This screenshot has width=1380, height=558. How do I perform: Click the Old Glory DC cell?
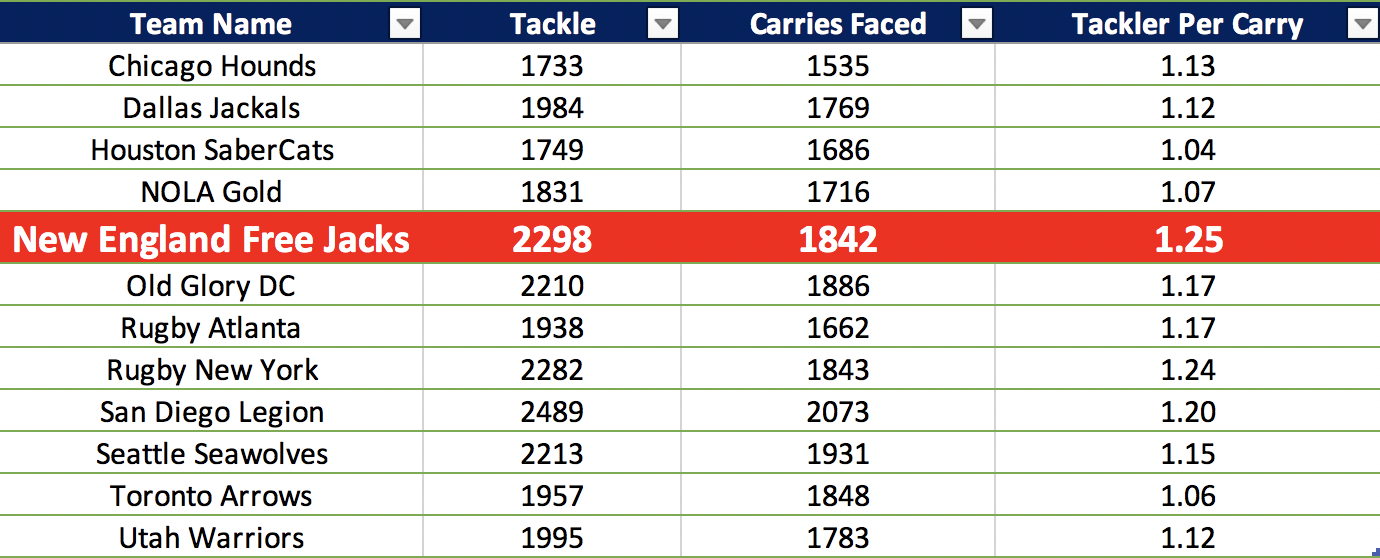click(x=212, y=287)
